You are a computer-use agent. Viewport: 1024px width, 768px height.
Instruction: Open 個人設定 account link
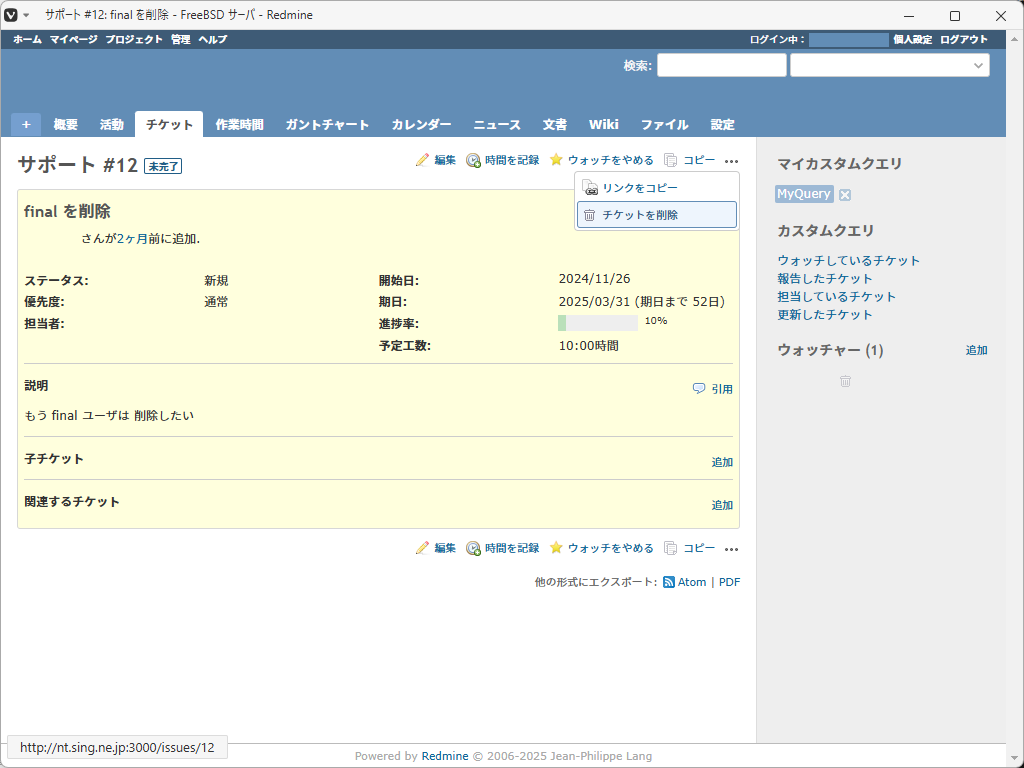(913, 39)
